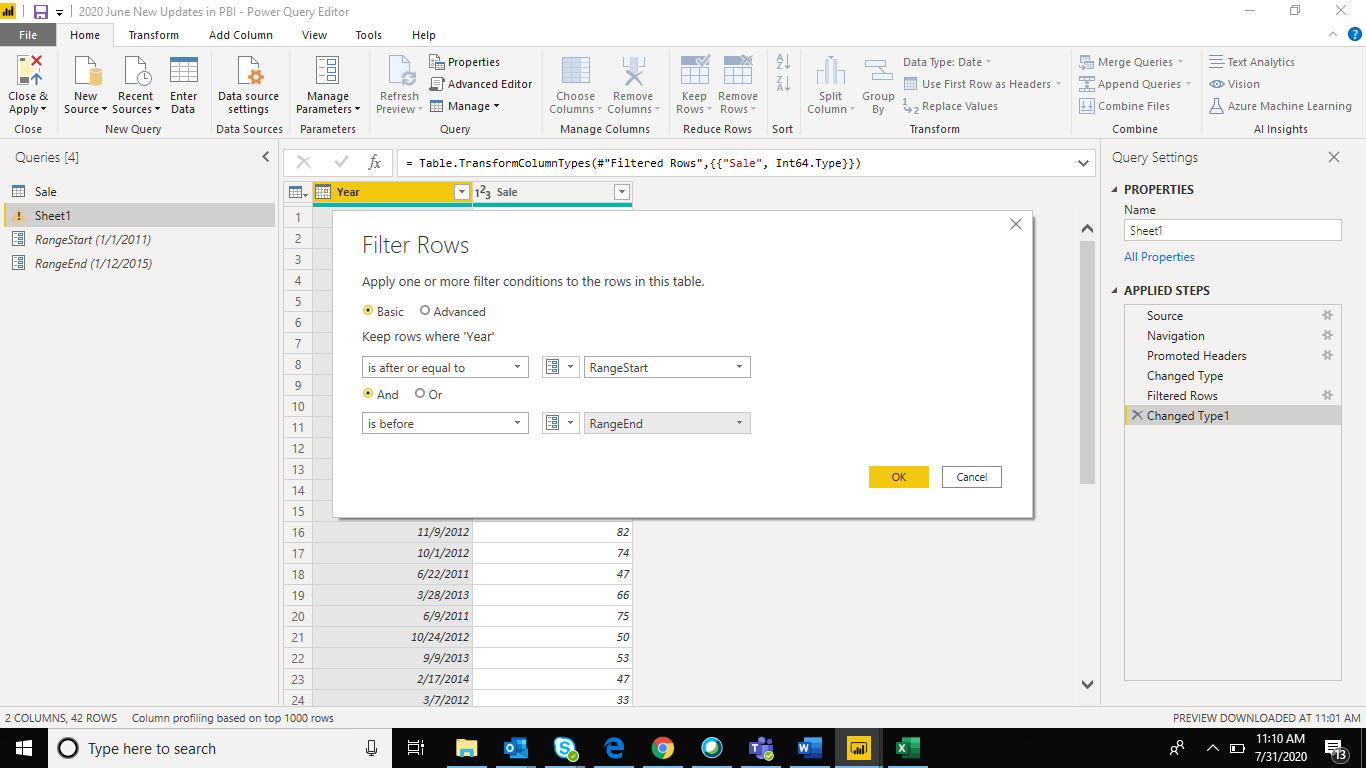Cancel the Filter Rows dialog
The image size is (1366, 768).
coord(972,477)
